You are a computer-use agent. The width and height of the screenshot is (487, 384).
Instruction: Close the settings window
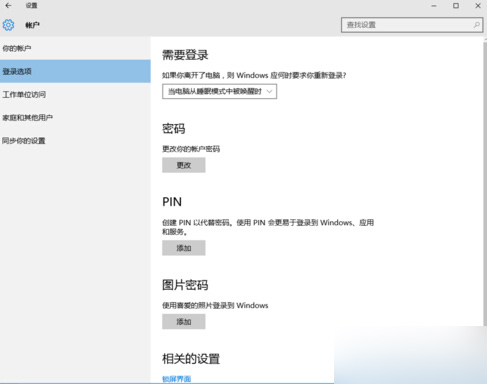pos(478,6)
